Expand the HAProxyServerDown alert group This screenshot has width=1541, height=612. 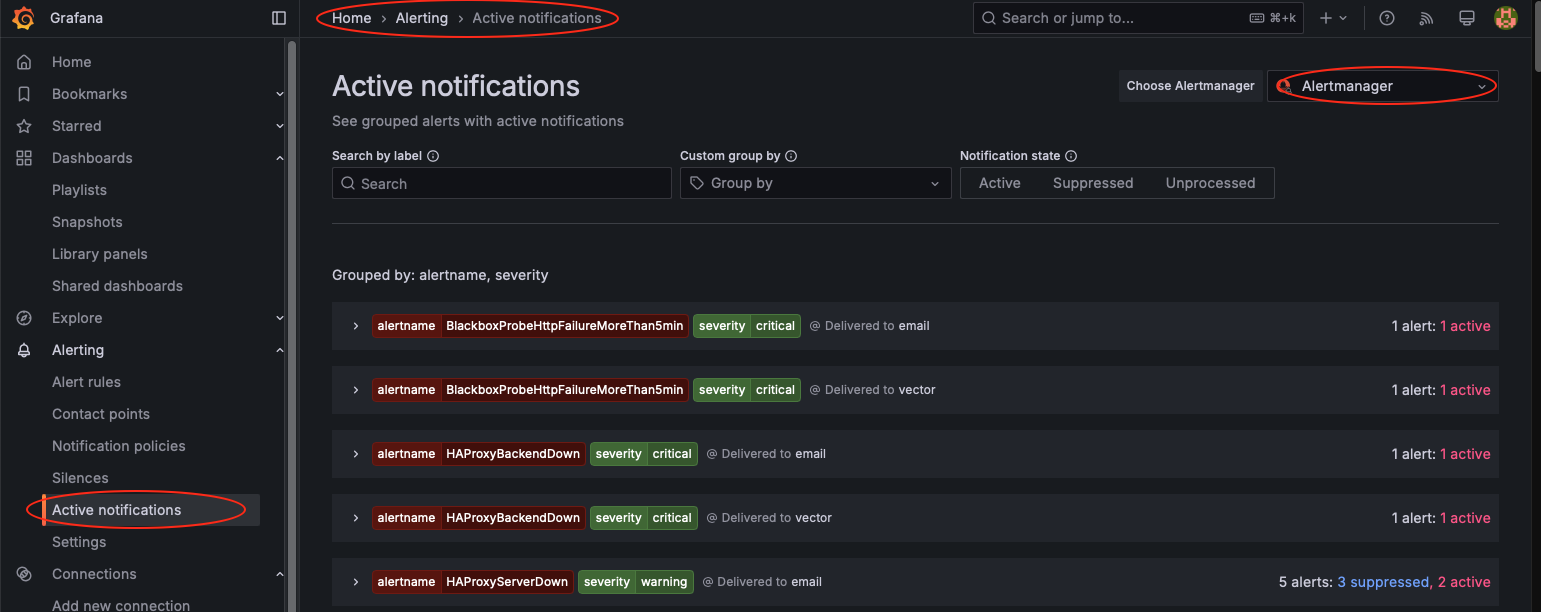tap(355, 582)
